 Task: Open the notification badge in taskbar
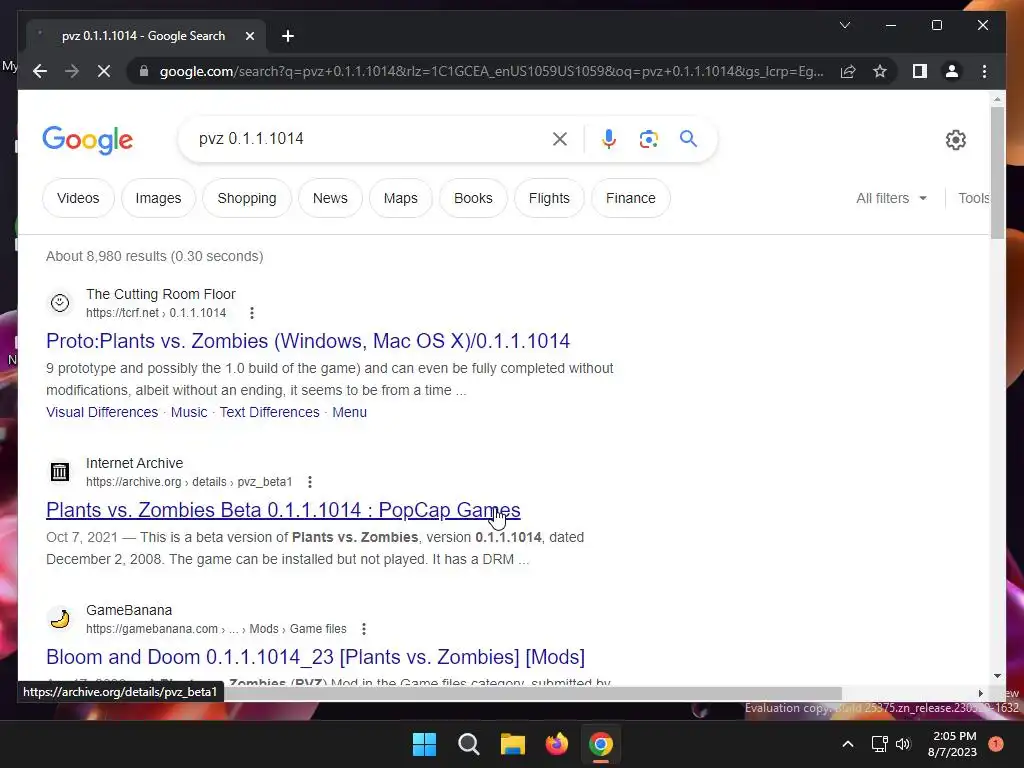pyautogui.click(x=996, y=744)
